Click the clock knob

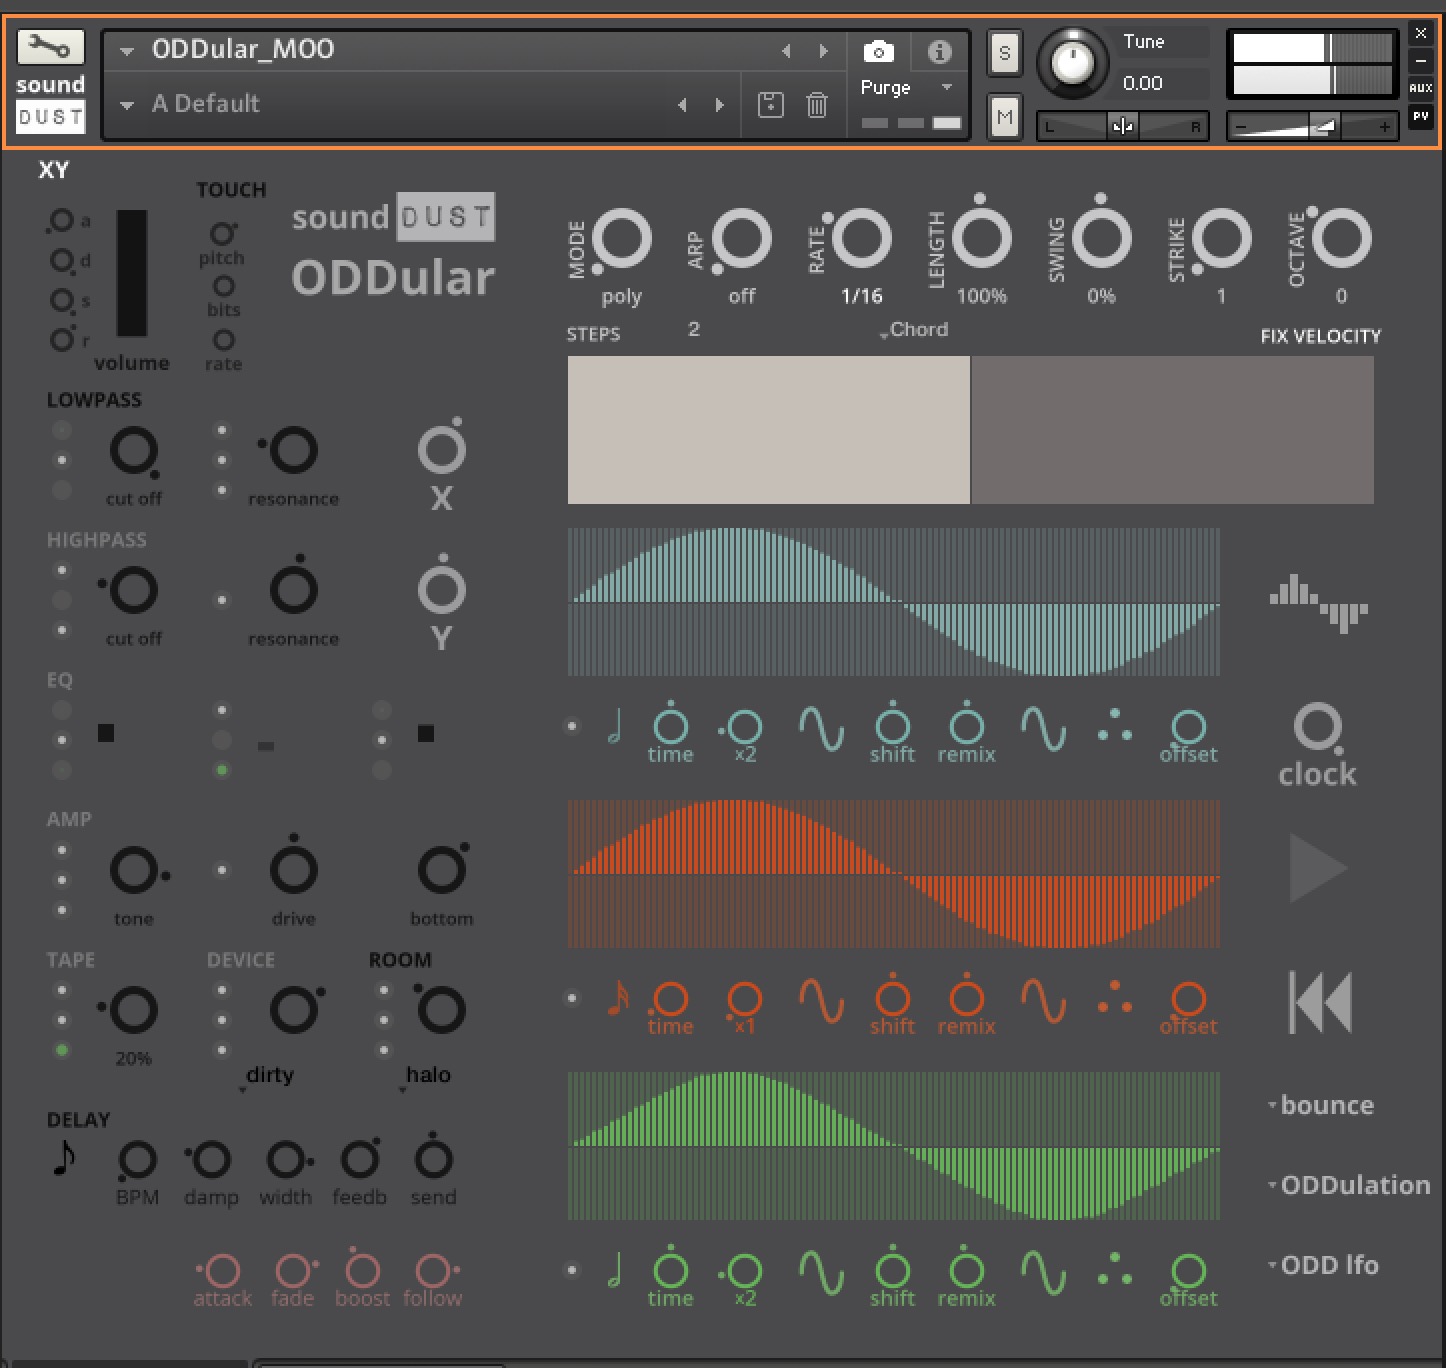(1318, 727)
